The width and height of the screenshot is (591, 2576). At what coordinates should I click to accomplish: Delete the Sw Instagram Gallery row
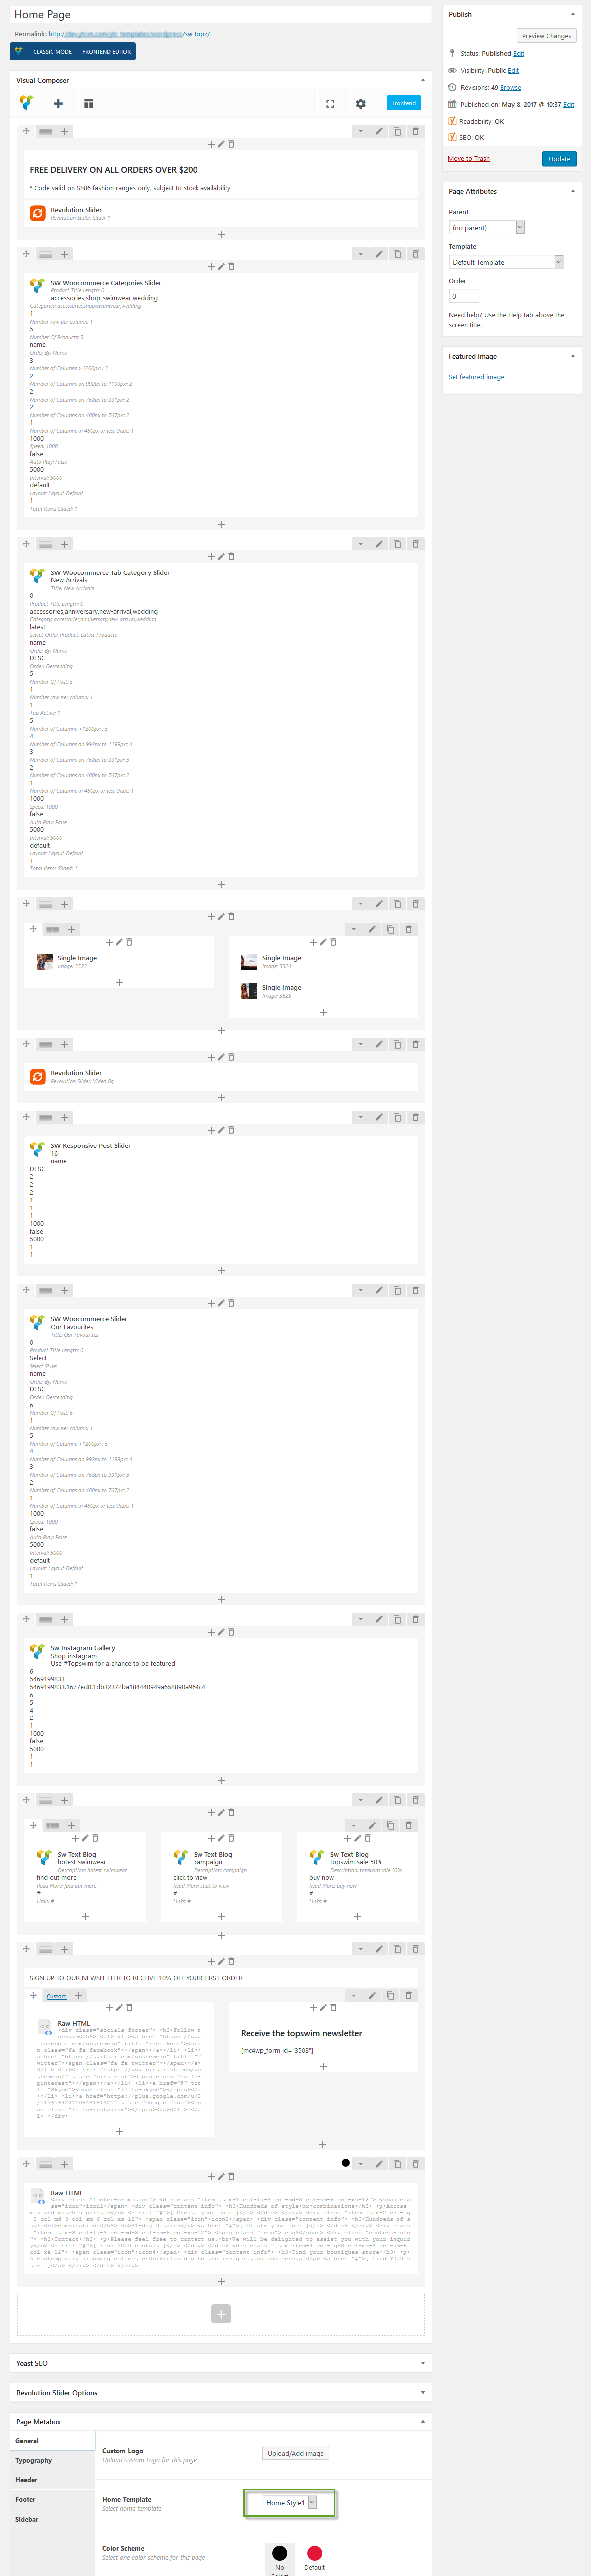416,1619
